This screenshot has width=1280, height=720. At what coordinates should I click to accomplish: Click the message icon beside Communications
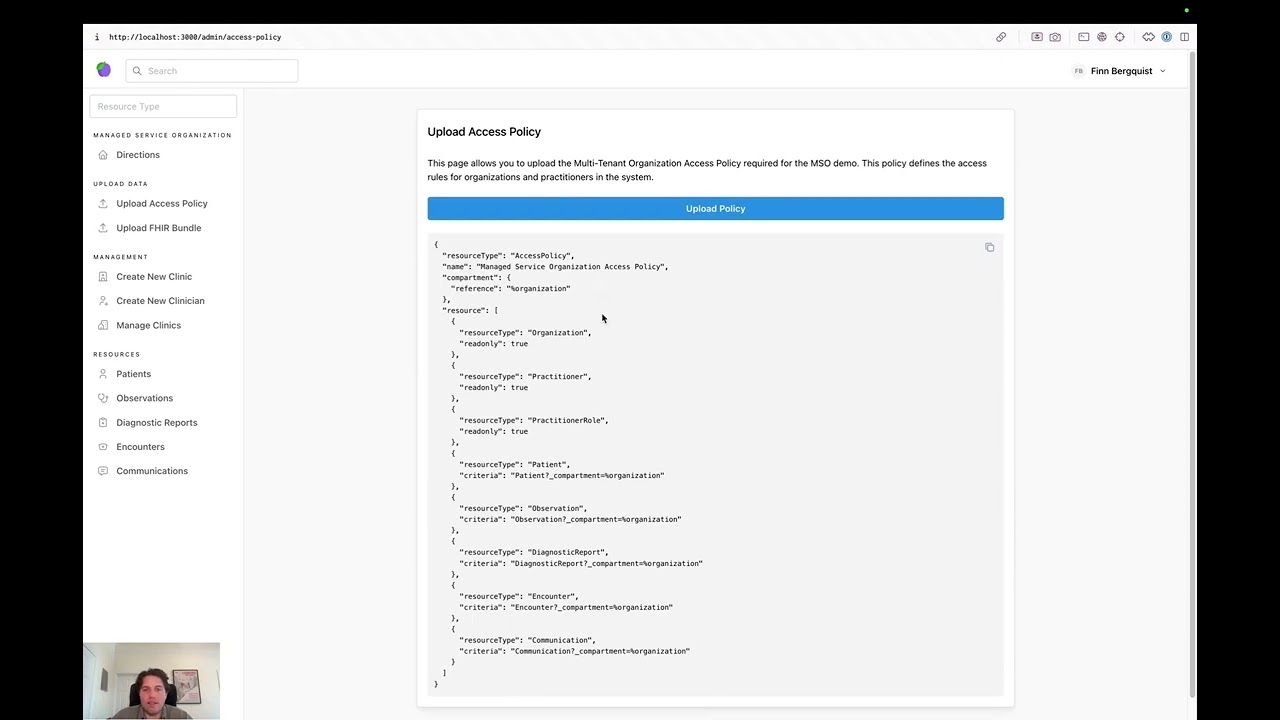103,471
